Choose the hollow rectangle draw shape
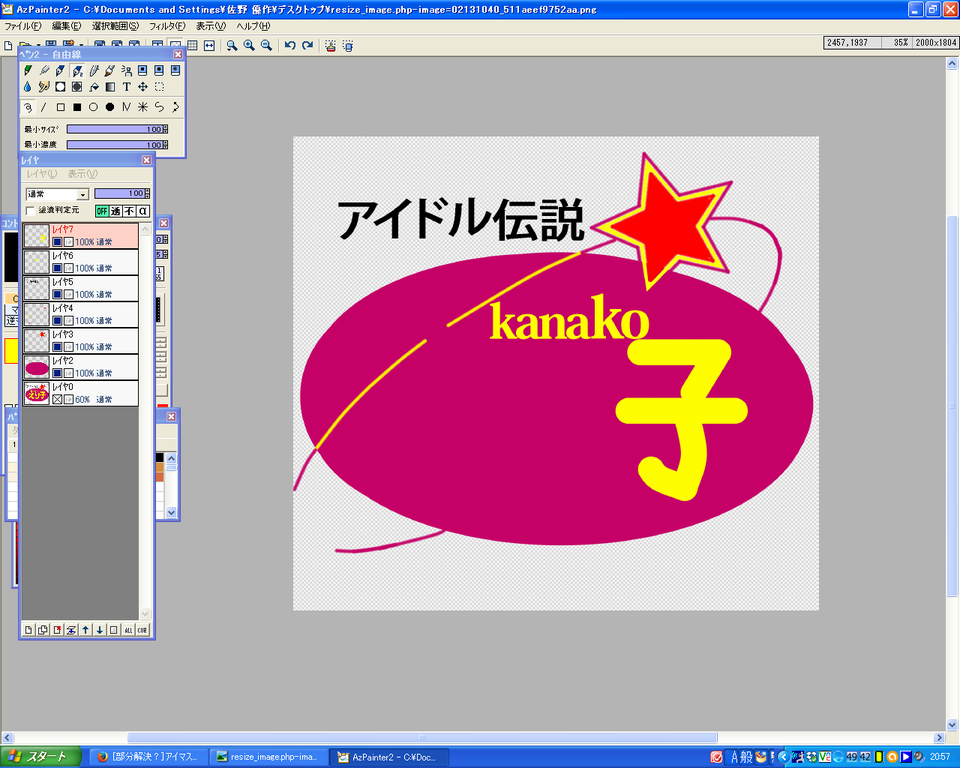 click(x=61, y=107)
